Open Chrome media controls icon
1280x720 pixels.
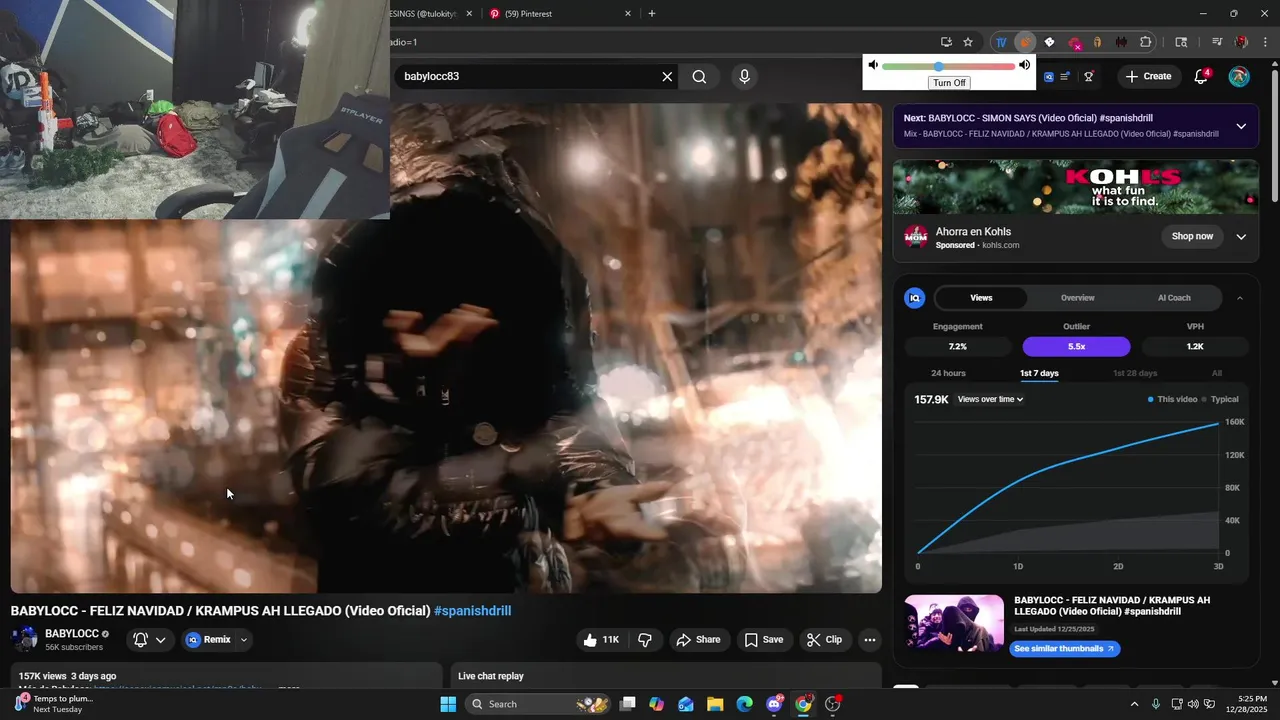click(x=1217, y=42)
